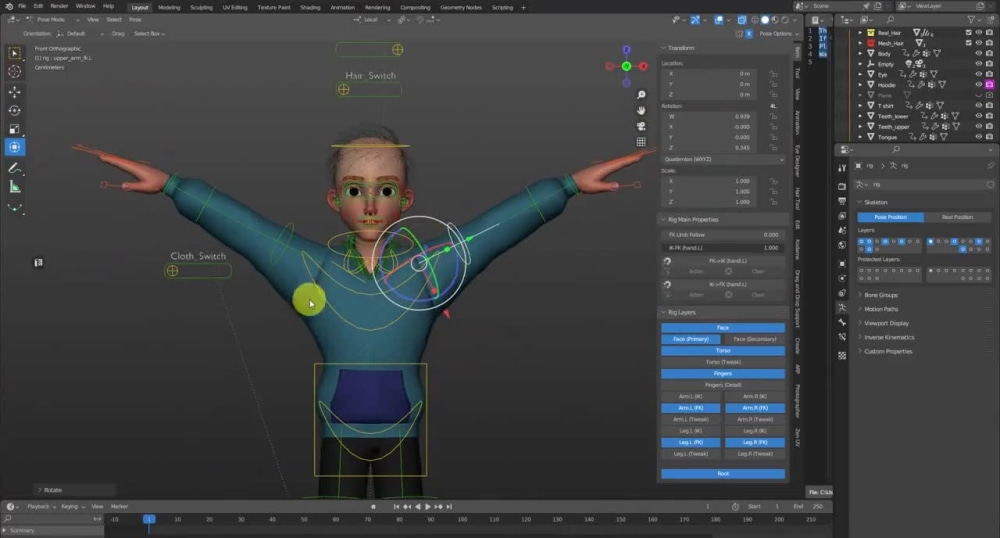This screenshot has width=1000, height=538.
Task: Click the Root rig layer button
Action: point(723,474)
